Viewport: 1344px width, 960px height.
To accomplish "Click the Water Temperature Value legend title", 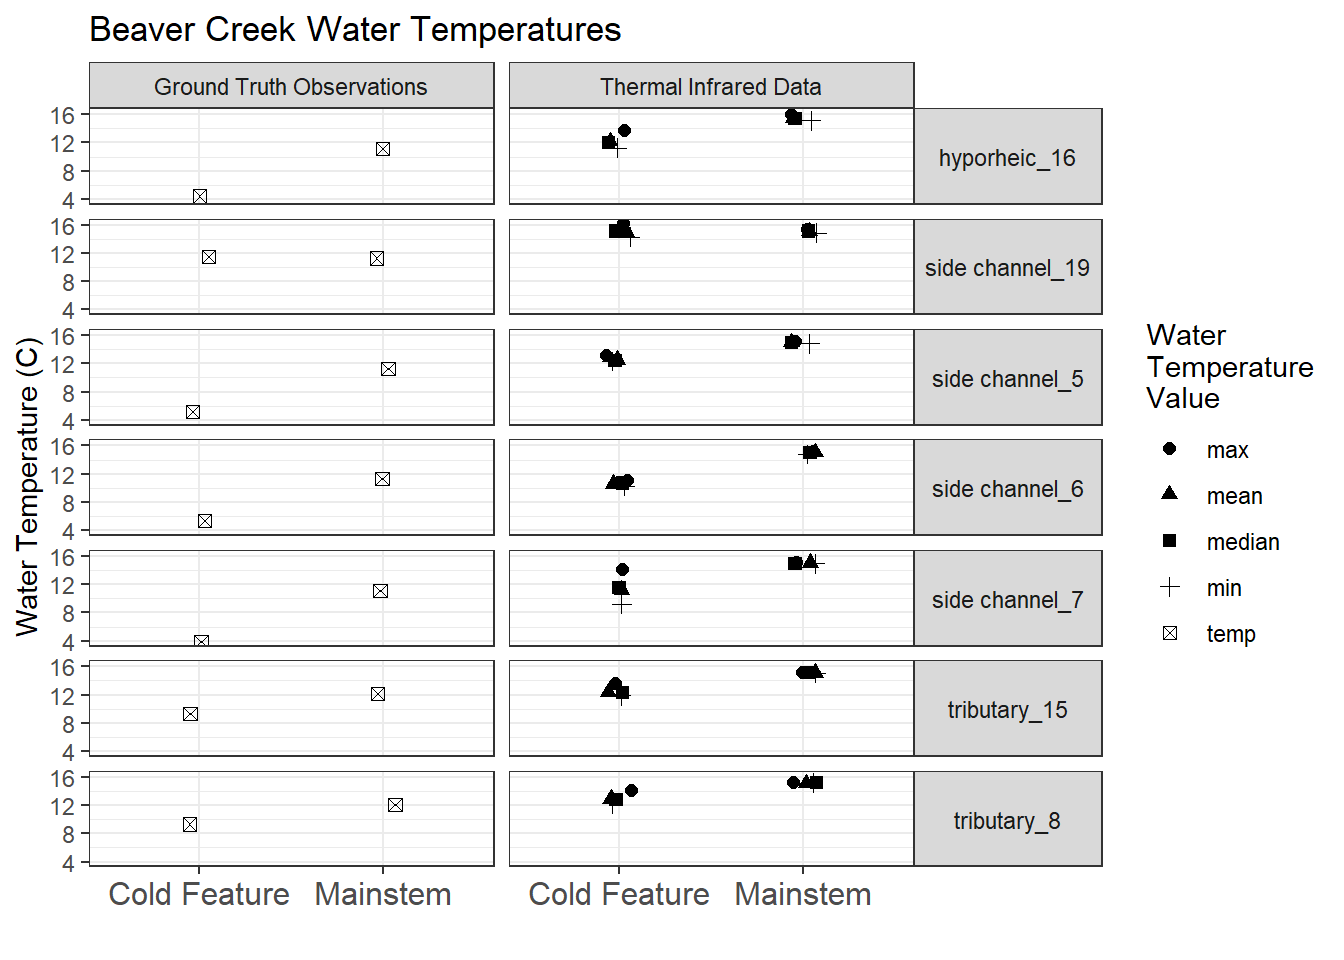I will (x=1229, y=367).
